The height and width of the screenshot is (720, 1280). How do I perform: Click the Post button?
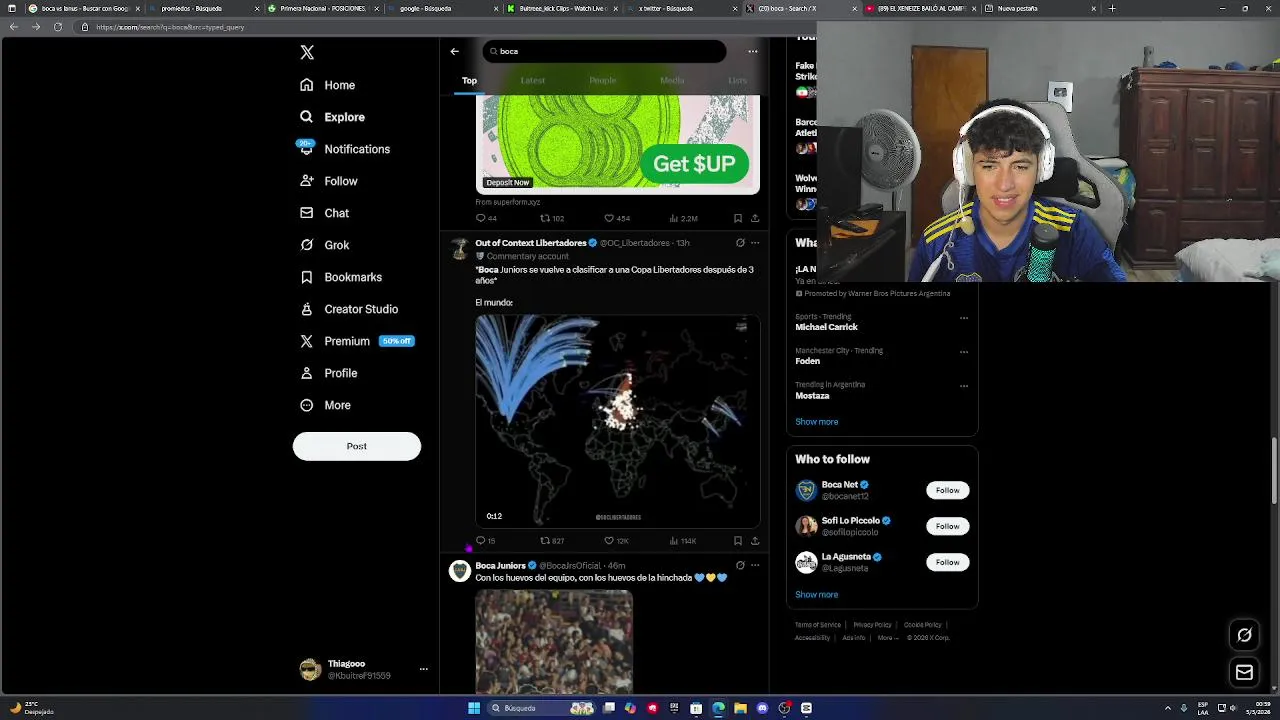pos(357,446)
